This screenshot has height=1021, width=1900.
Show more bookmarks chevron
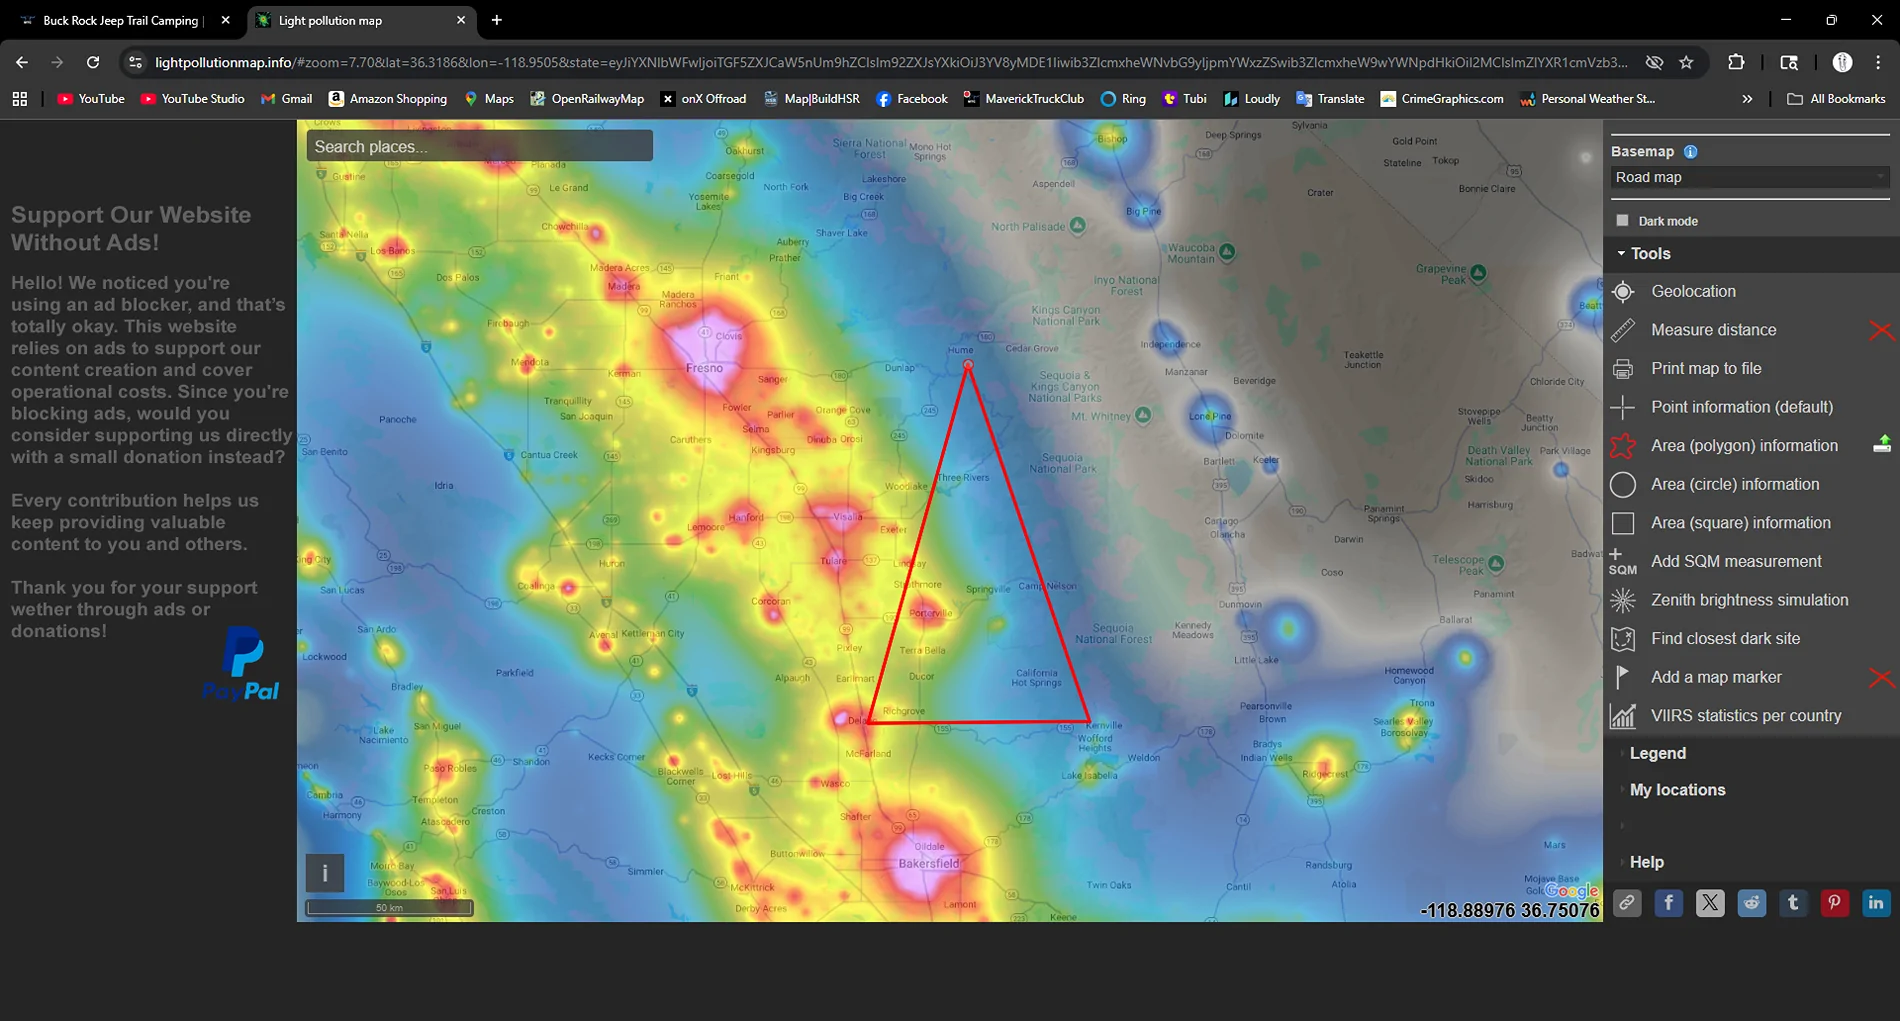click(1747, 99)
